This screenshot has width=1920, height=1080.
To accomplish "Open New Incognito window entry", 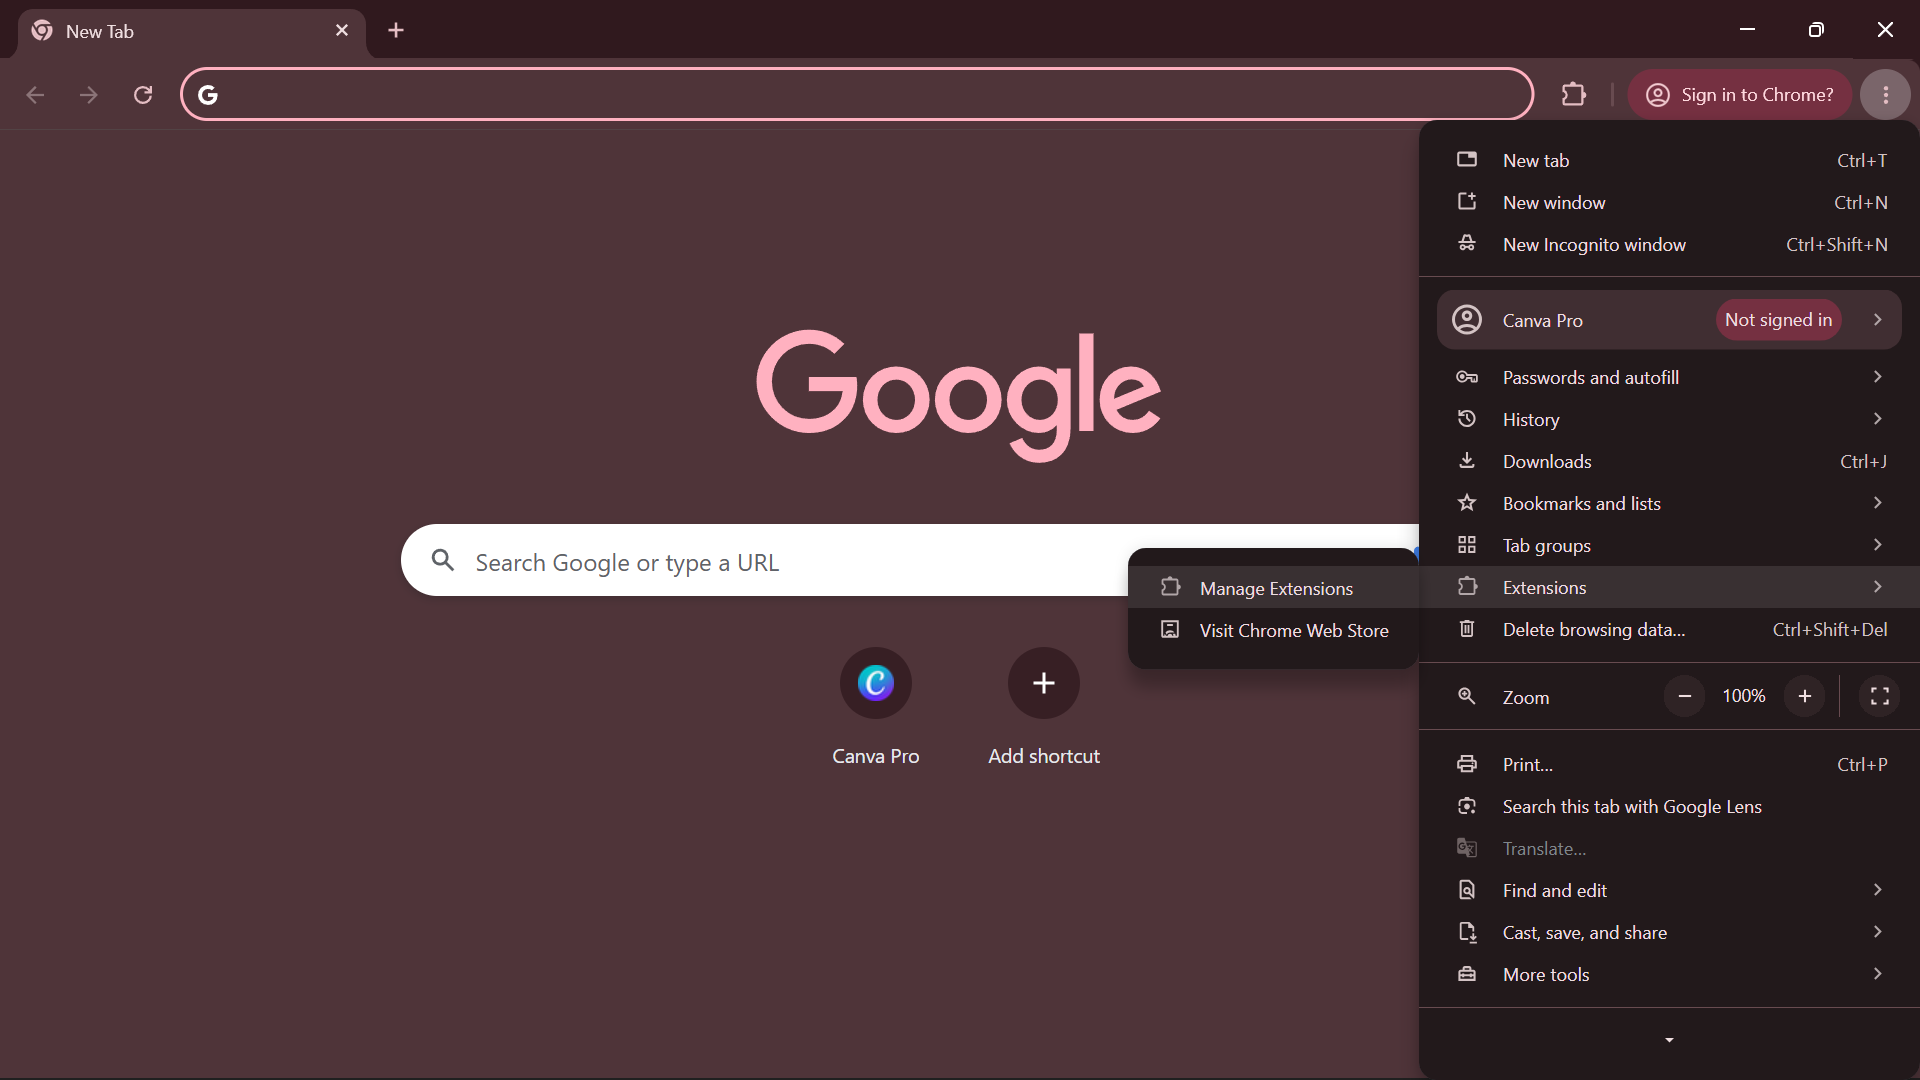I will 1669,244.
